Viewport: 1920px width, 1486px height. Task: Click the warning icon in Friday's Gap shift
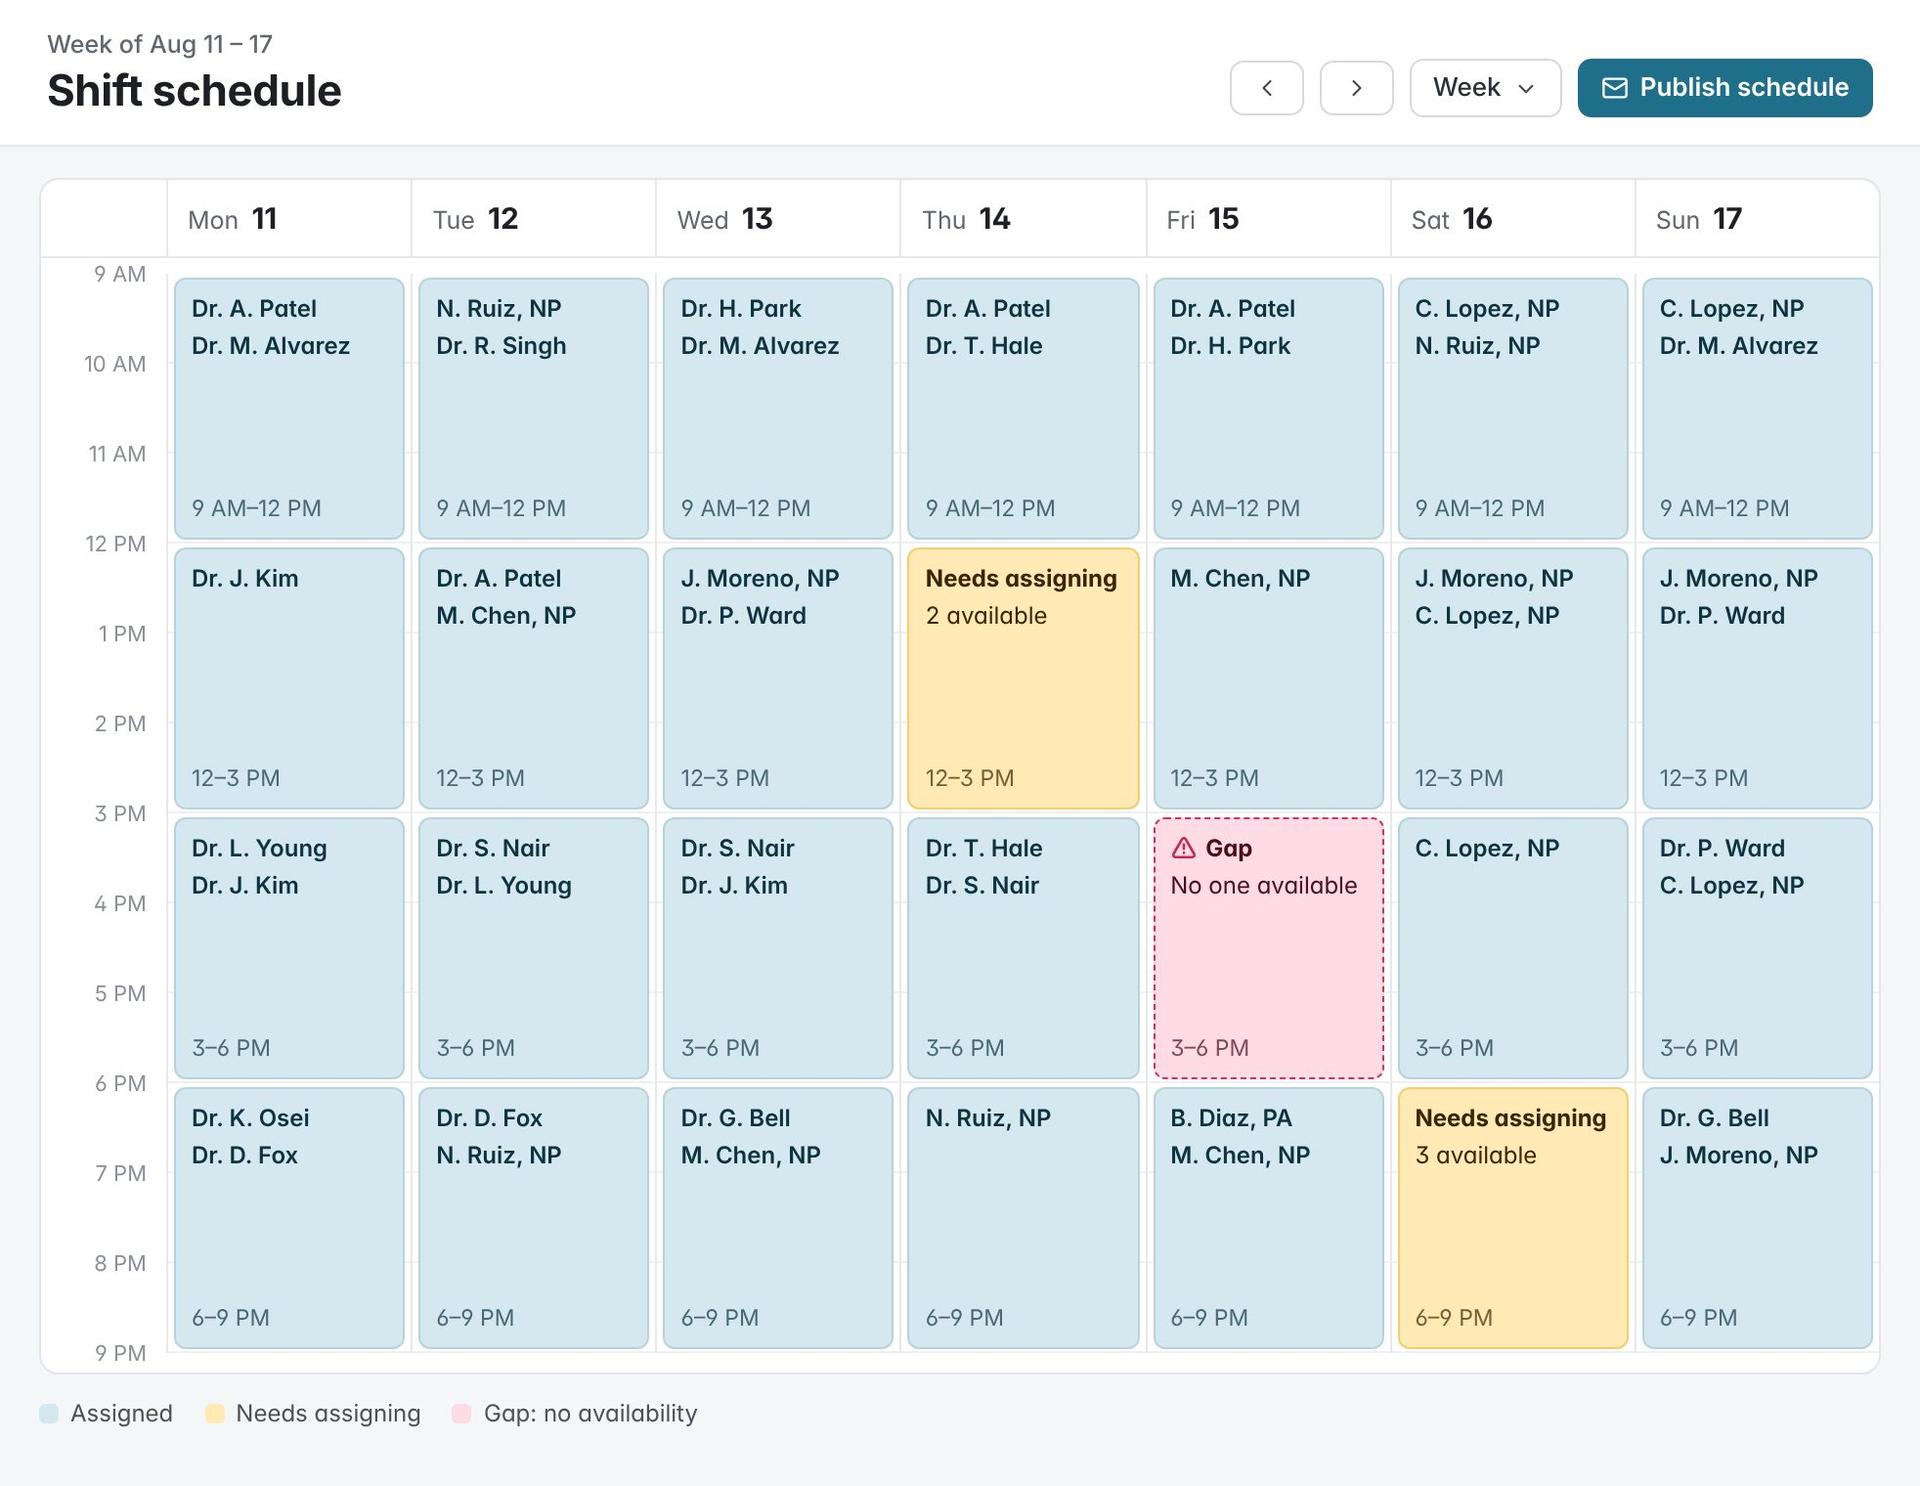pyautogui.click(x=1183, y=848)
